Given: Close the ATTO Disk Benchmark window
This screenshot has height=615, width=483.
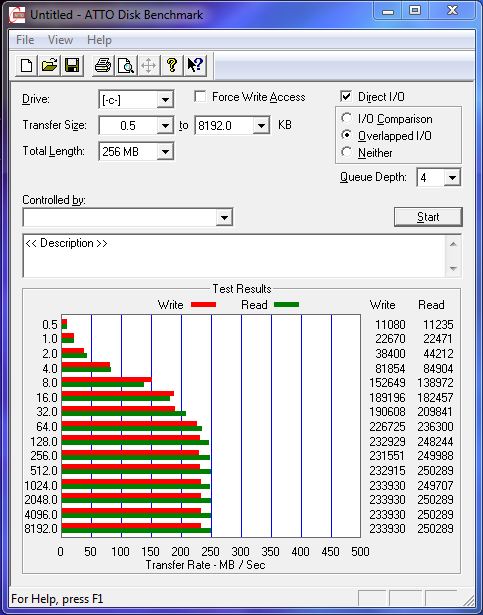Looking at the screenshot, I should pyautogui.click(x=452, y=11).
